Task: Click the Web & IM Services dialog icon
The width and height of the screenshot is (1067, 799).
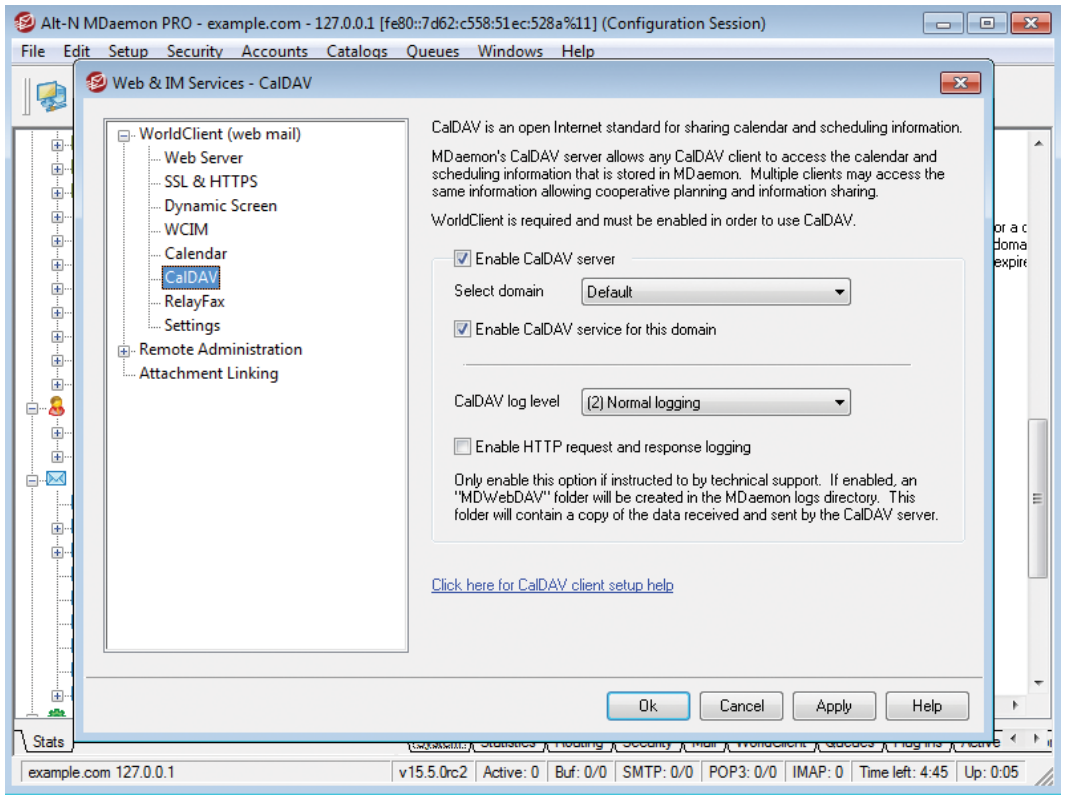Action: click(x=97, y=82)
